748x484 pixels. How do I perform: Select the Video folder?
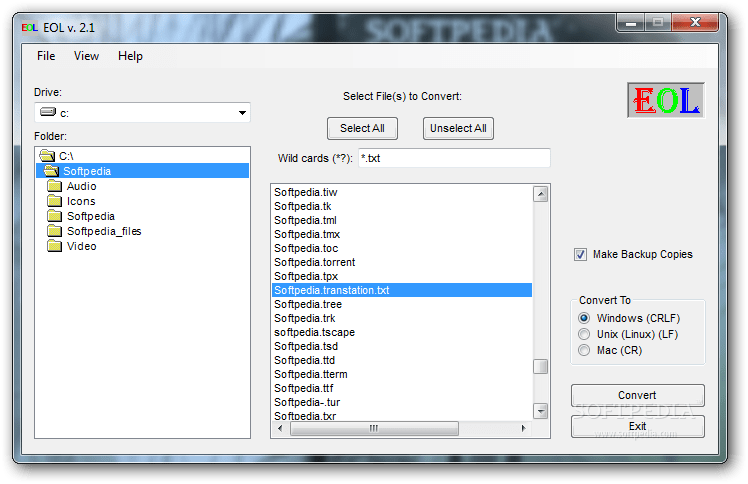82,246
